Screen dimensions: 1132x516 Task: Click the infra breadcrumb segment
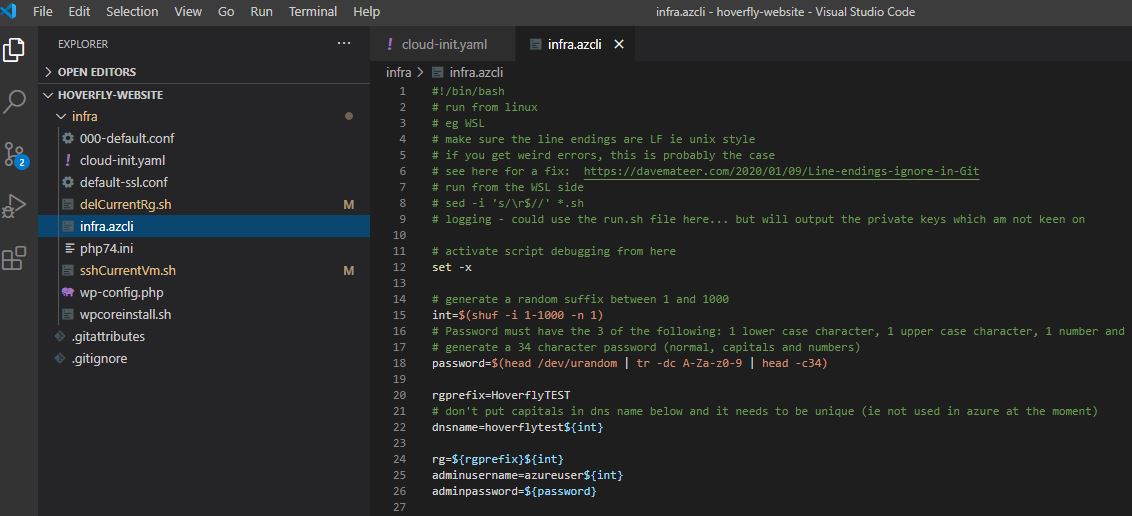click(x=399, y=72)
